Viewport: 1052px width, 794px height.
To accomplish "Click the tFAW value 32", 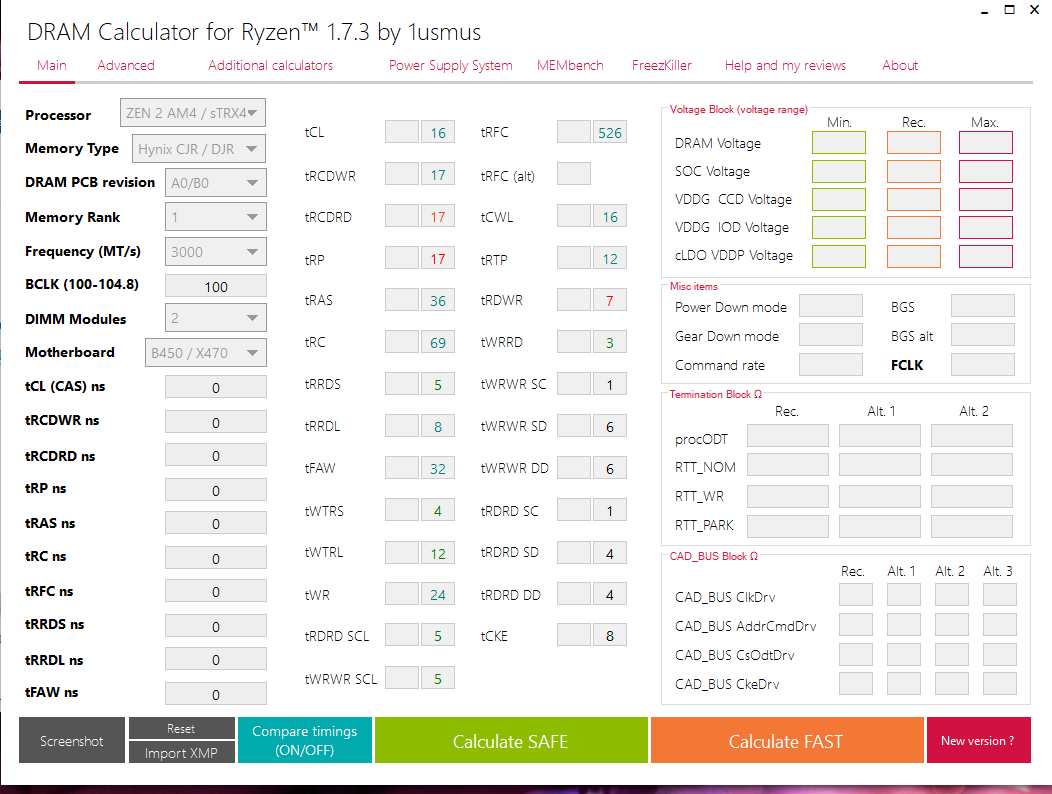I will [438, 468].
